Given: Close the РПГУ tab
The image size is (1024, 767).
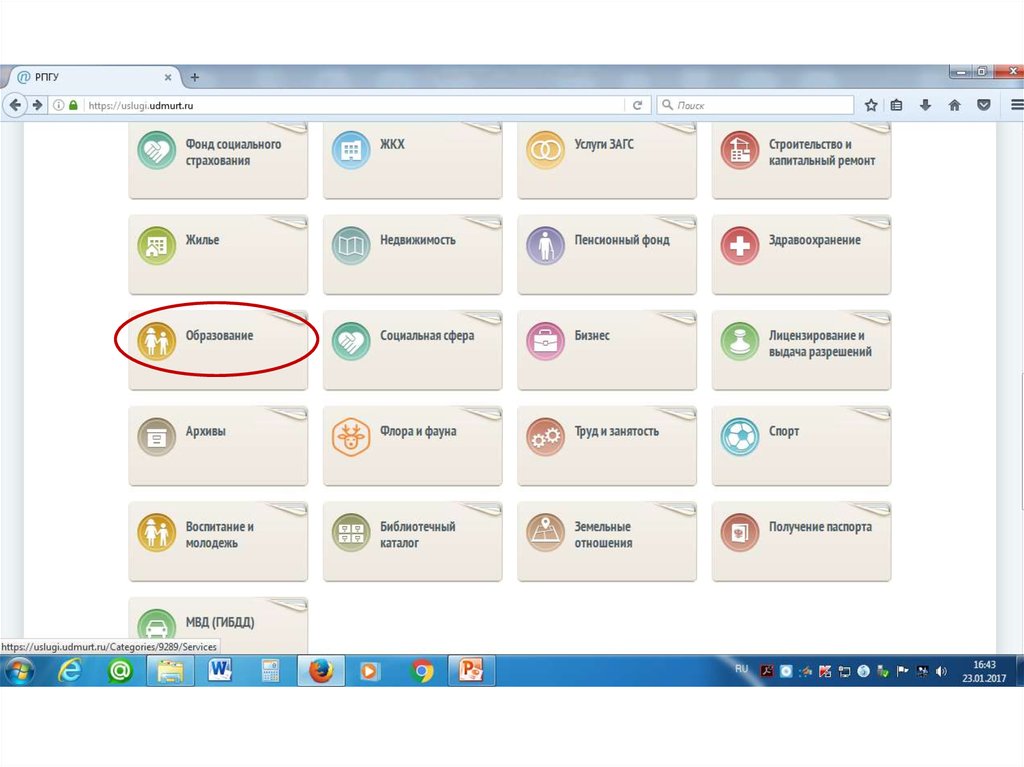Looking at the screenshot, I should pyautogui.click(x=168, y=77).
